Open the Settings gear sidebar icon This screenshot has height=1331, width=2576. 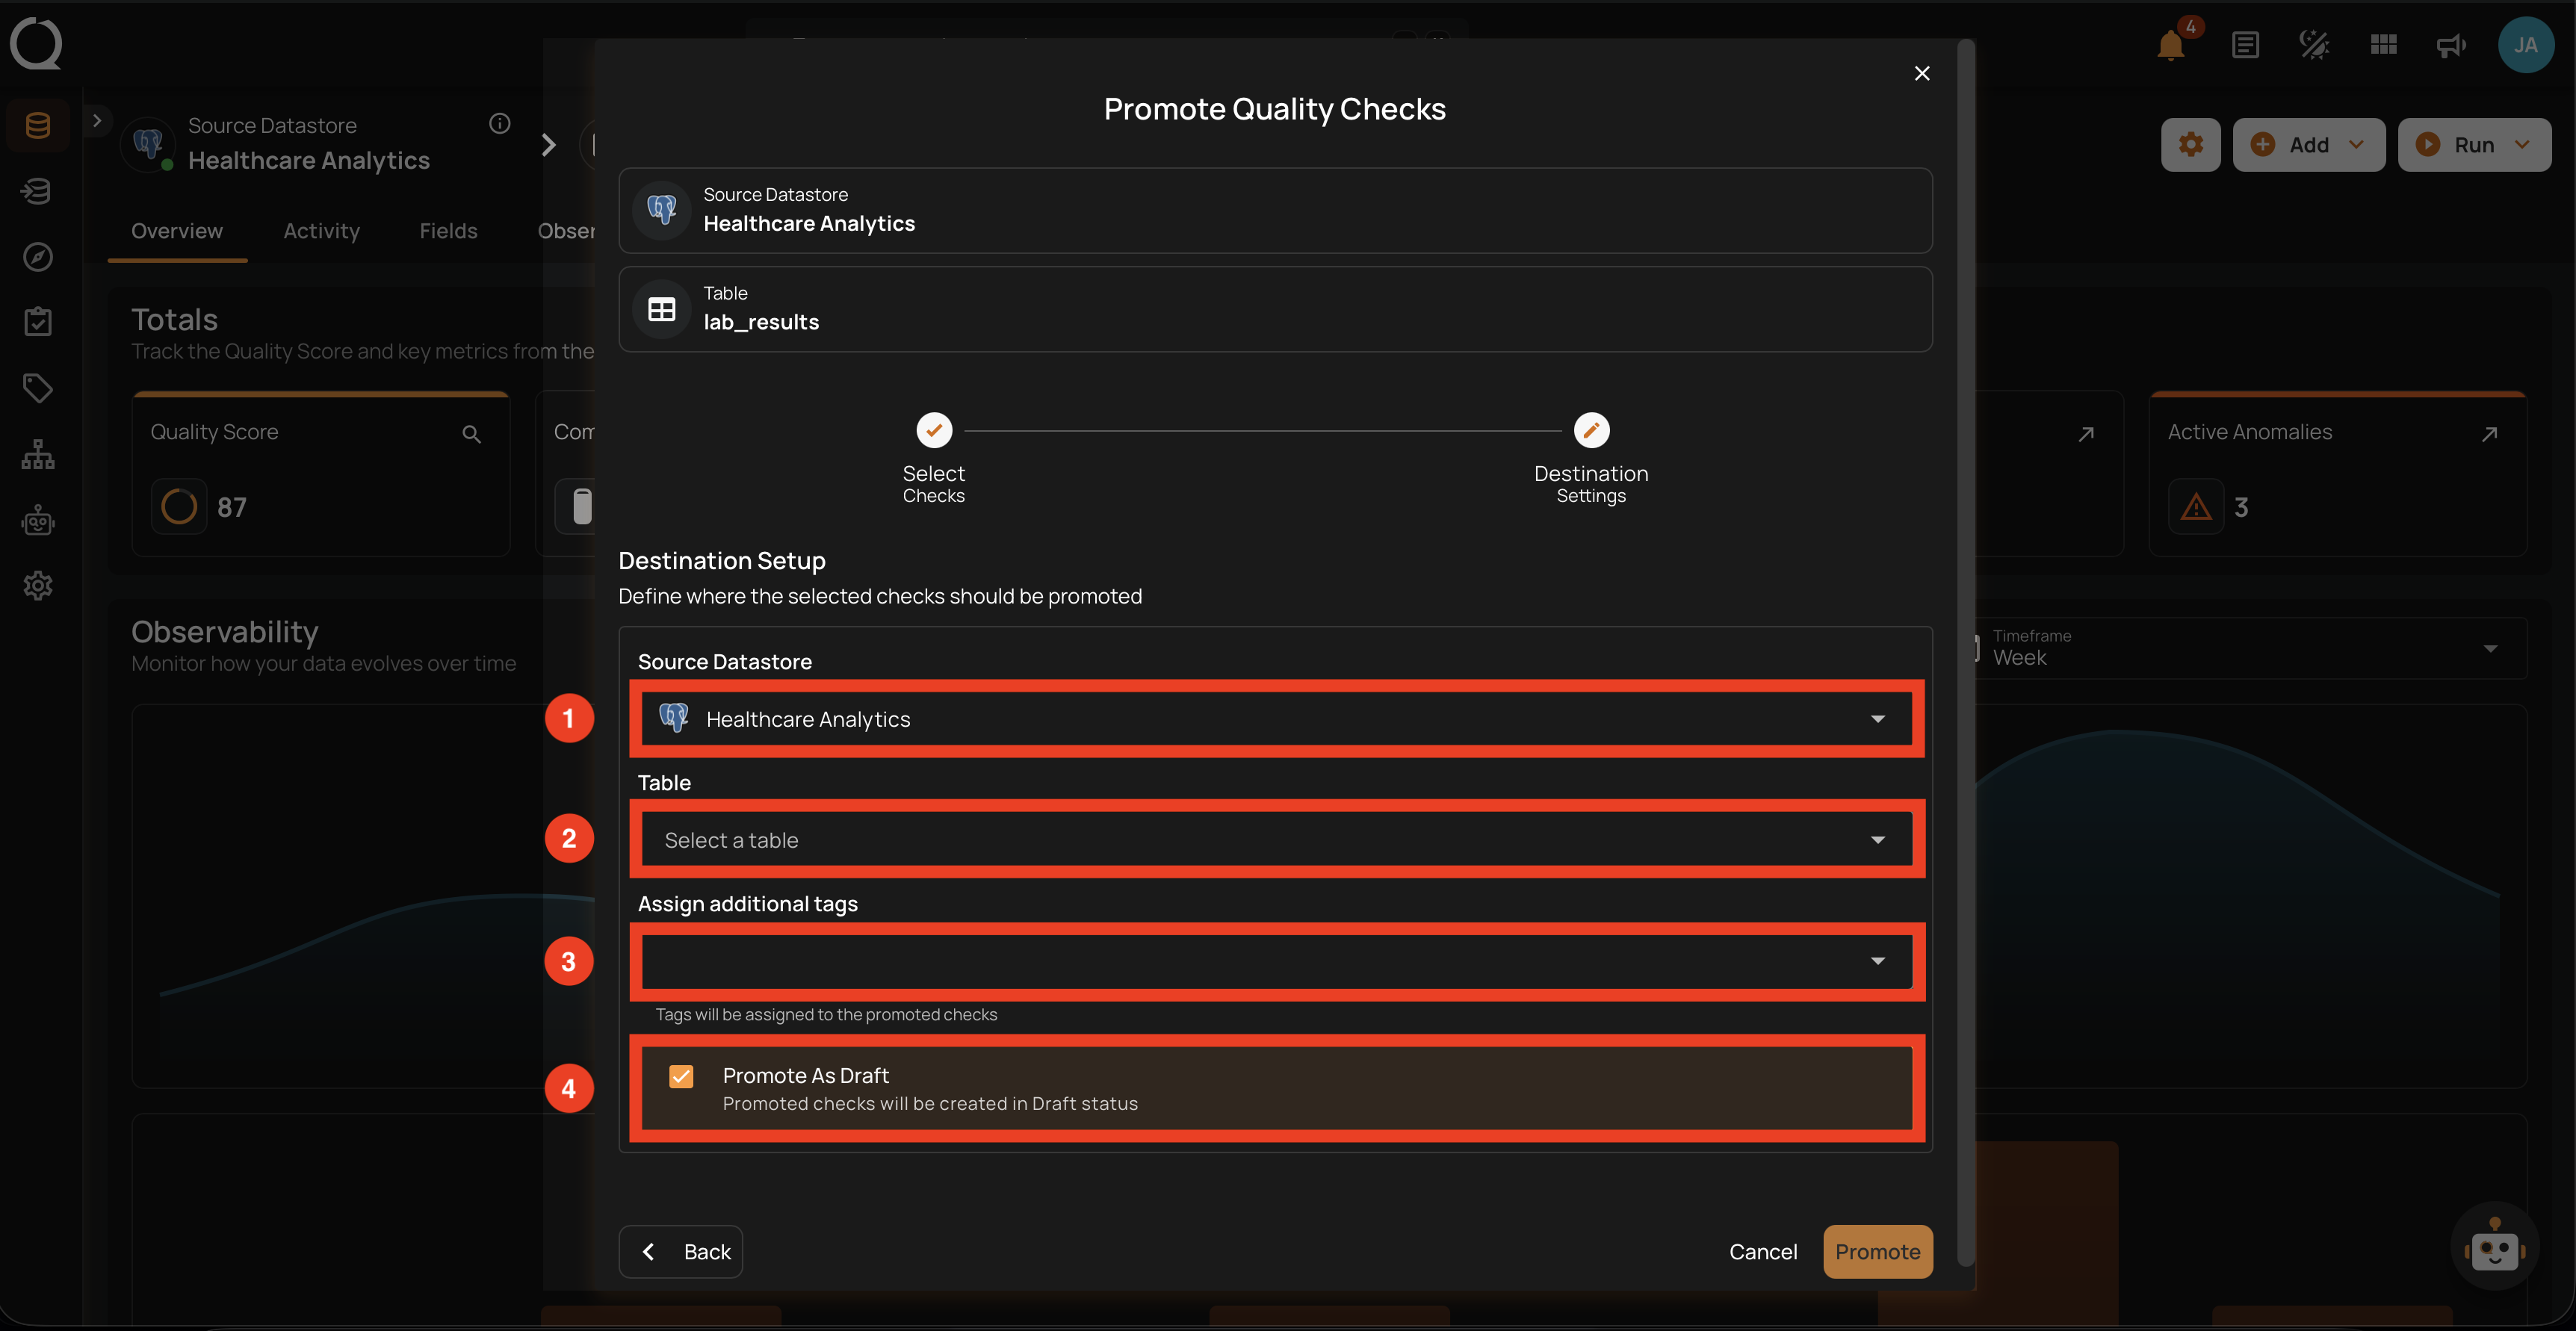(38, 586)
